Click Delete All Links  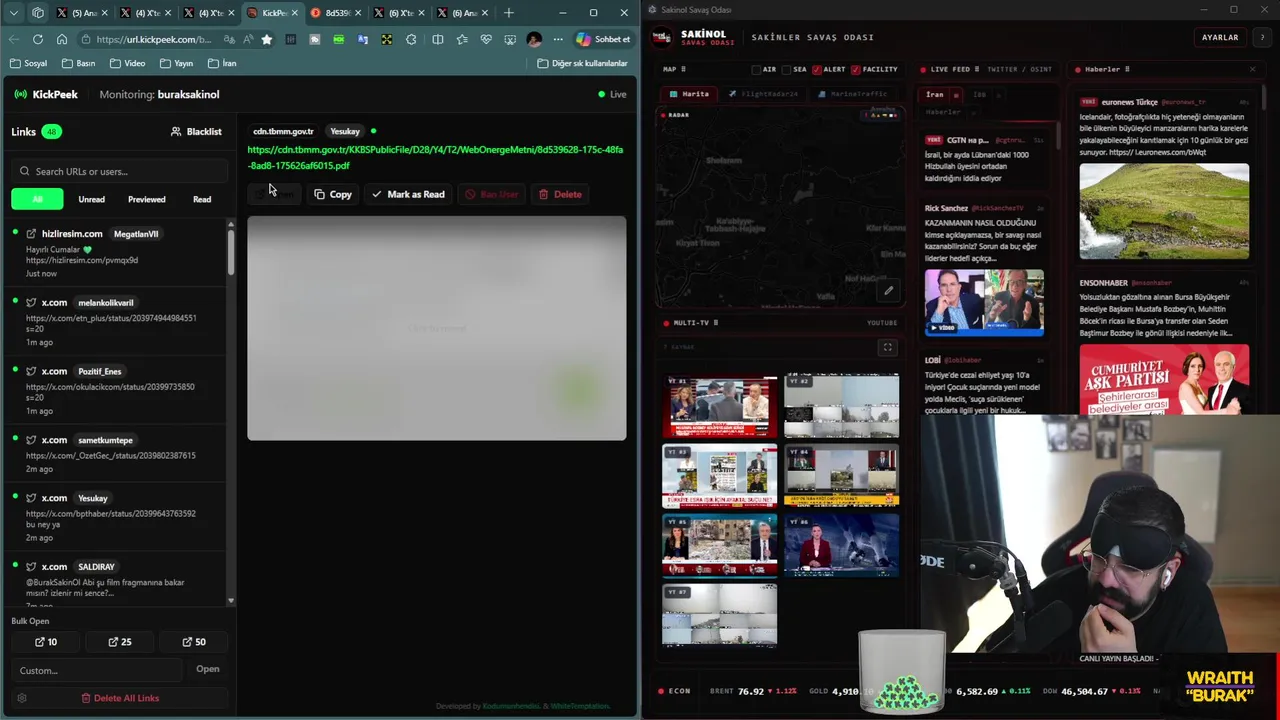[x=120, y=698]
